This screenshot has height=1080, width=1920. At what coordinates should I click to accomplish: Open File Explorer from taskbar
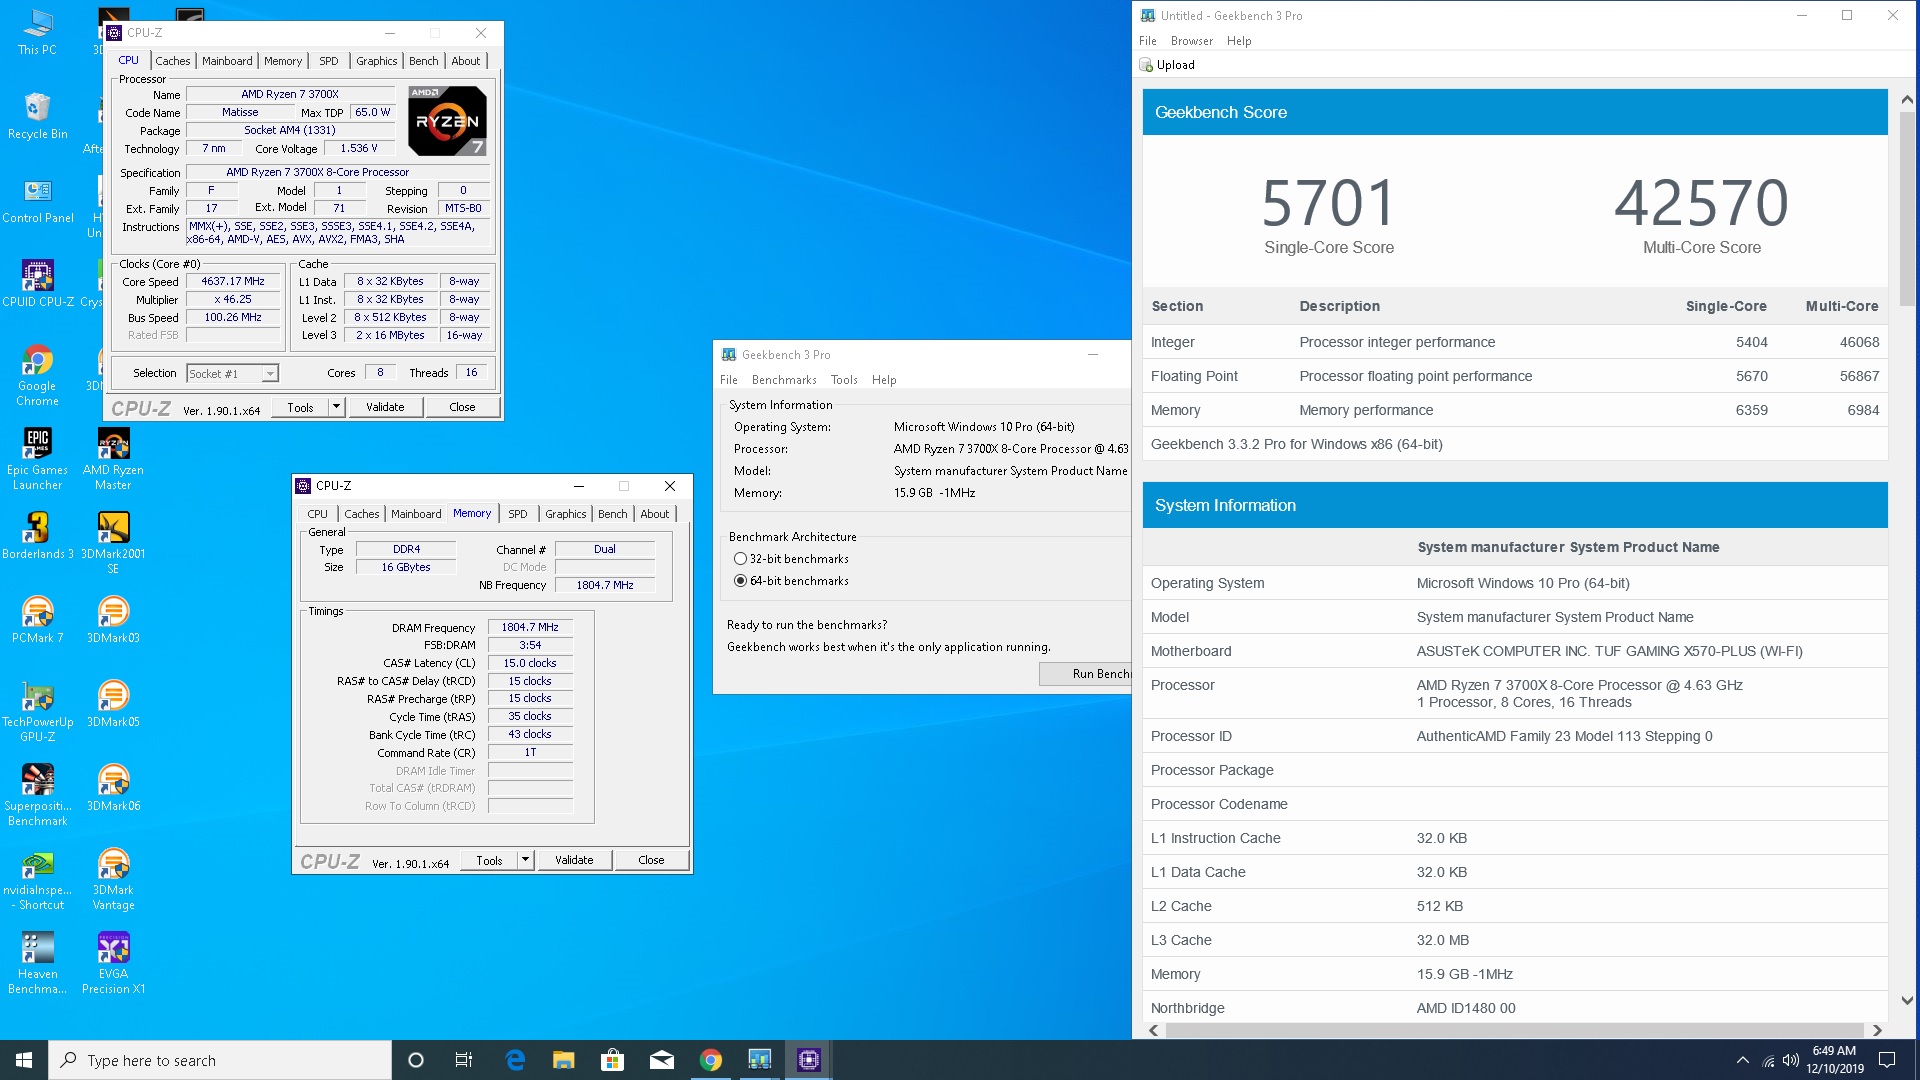[563, 1060]
